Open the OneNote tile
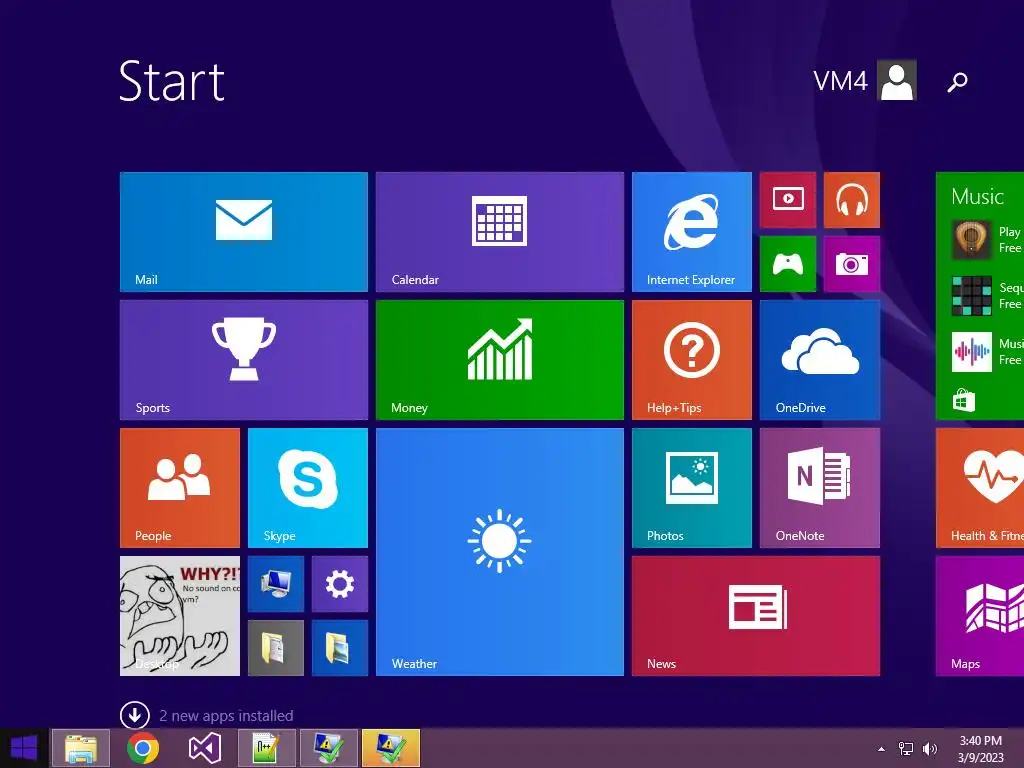Viewport: 1024px width, 768px height. tap(820, 488)
